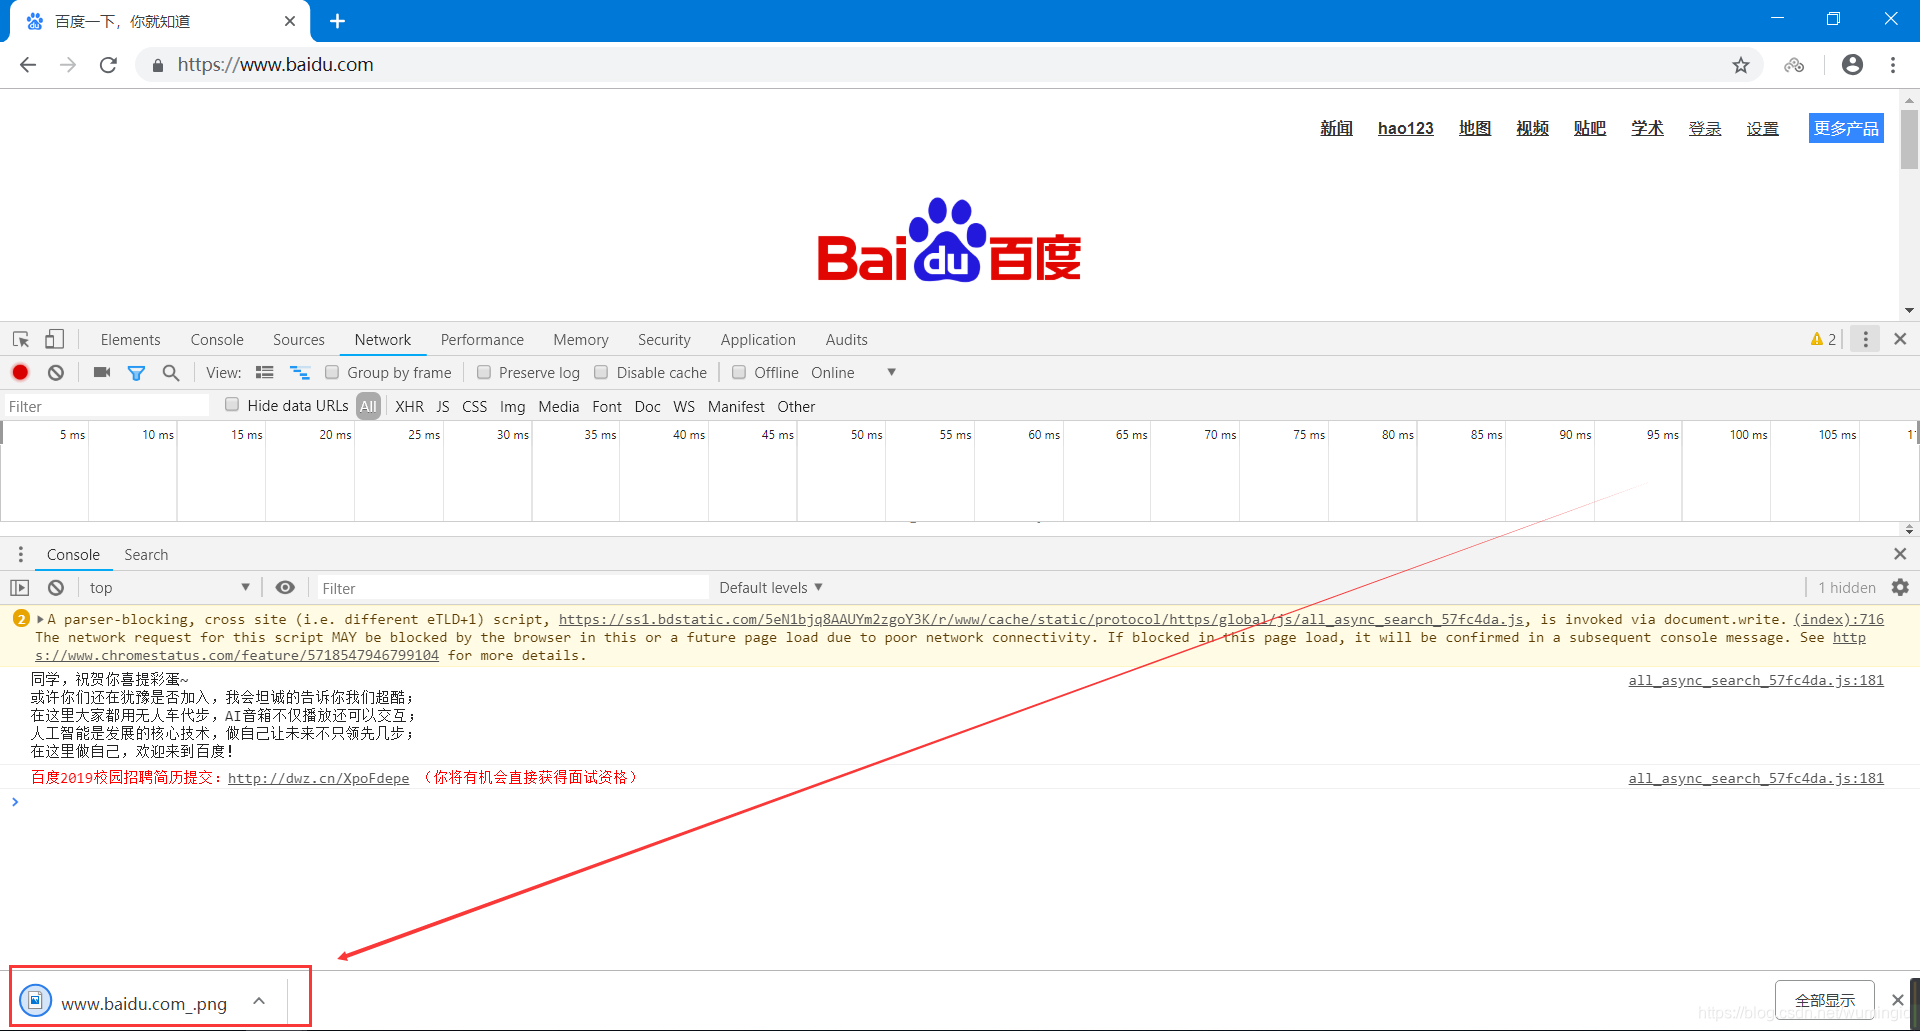
Task: Focus the console Filter input field
Action: click(x=513, y=588)
